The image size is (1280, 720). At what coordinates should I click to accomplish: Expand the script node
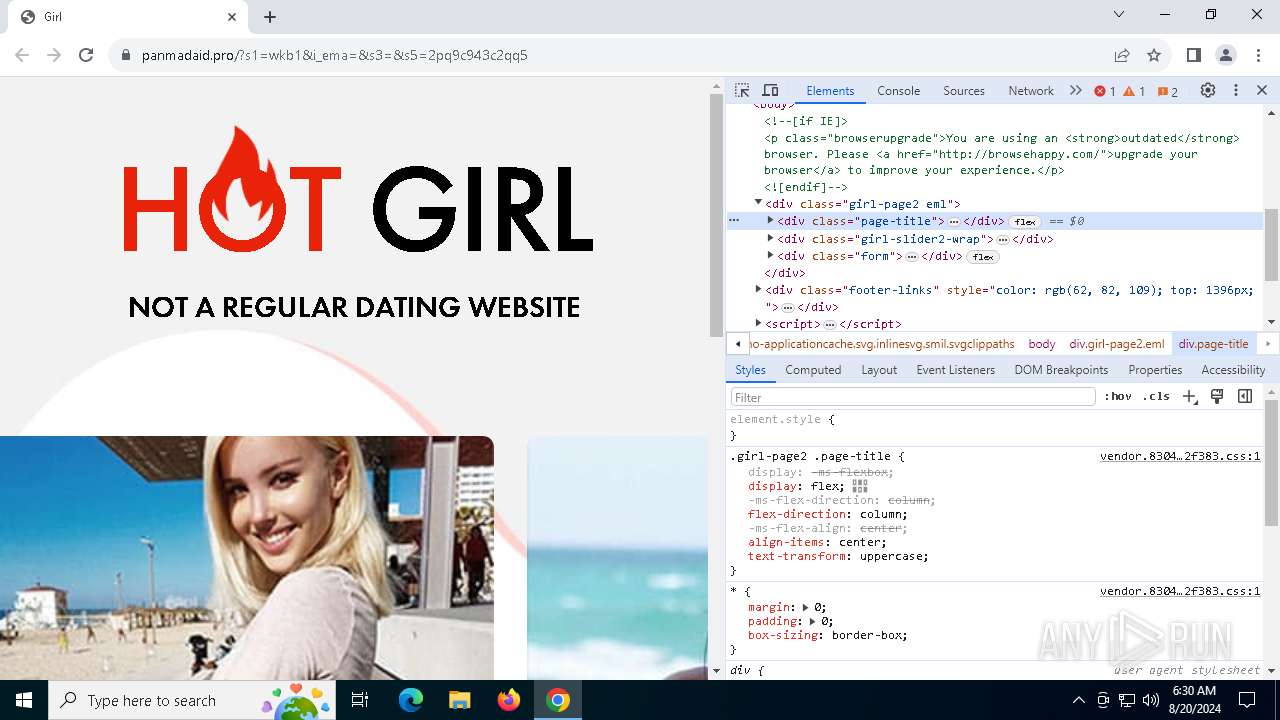point(758,323)
